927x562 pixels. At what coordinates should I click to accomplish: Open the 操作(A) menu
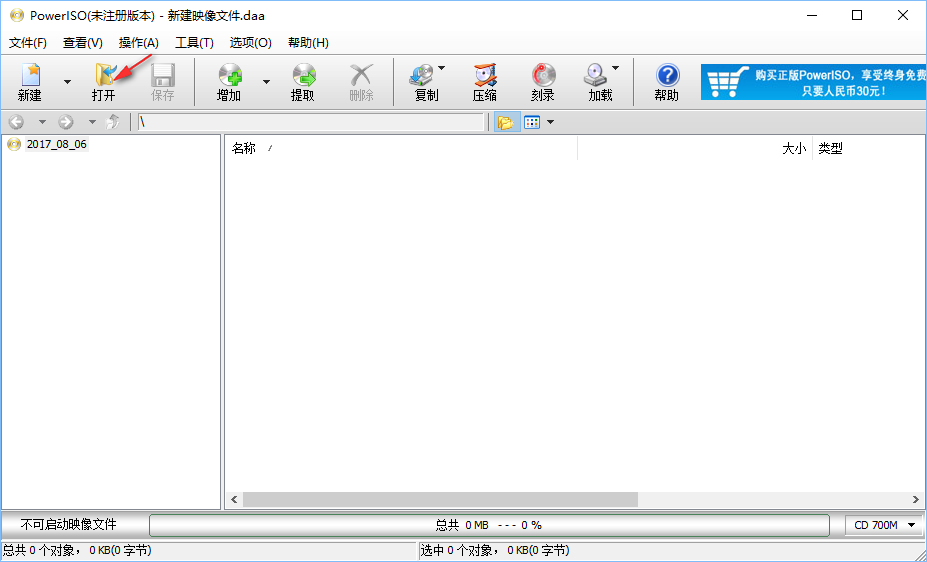[x=138, y=43]
